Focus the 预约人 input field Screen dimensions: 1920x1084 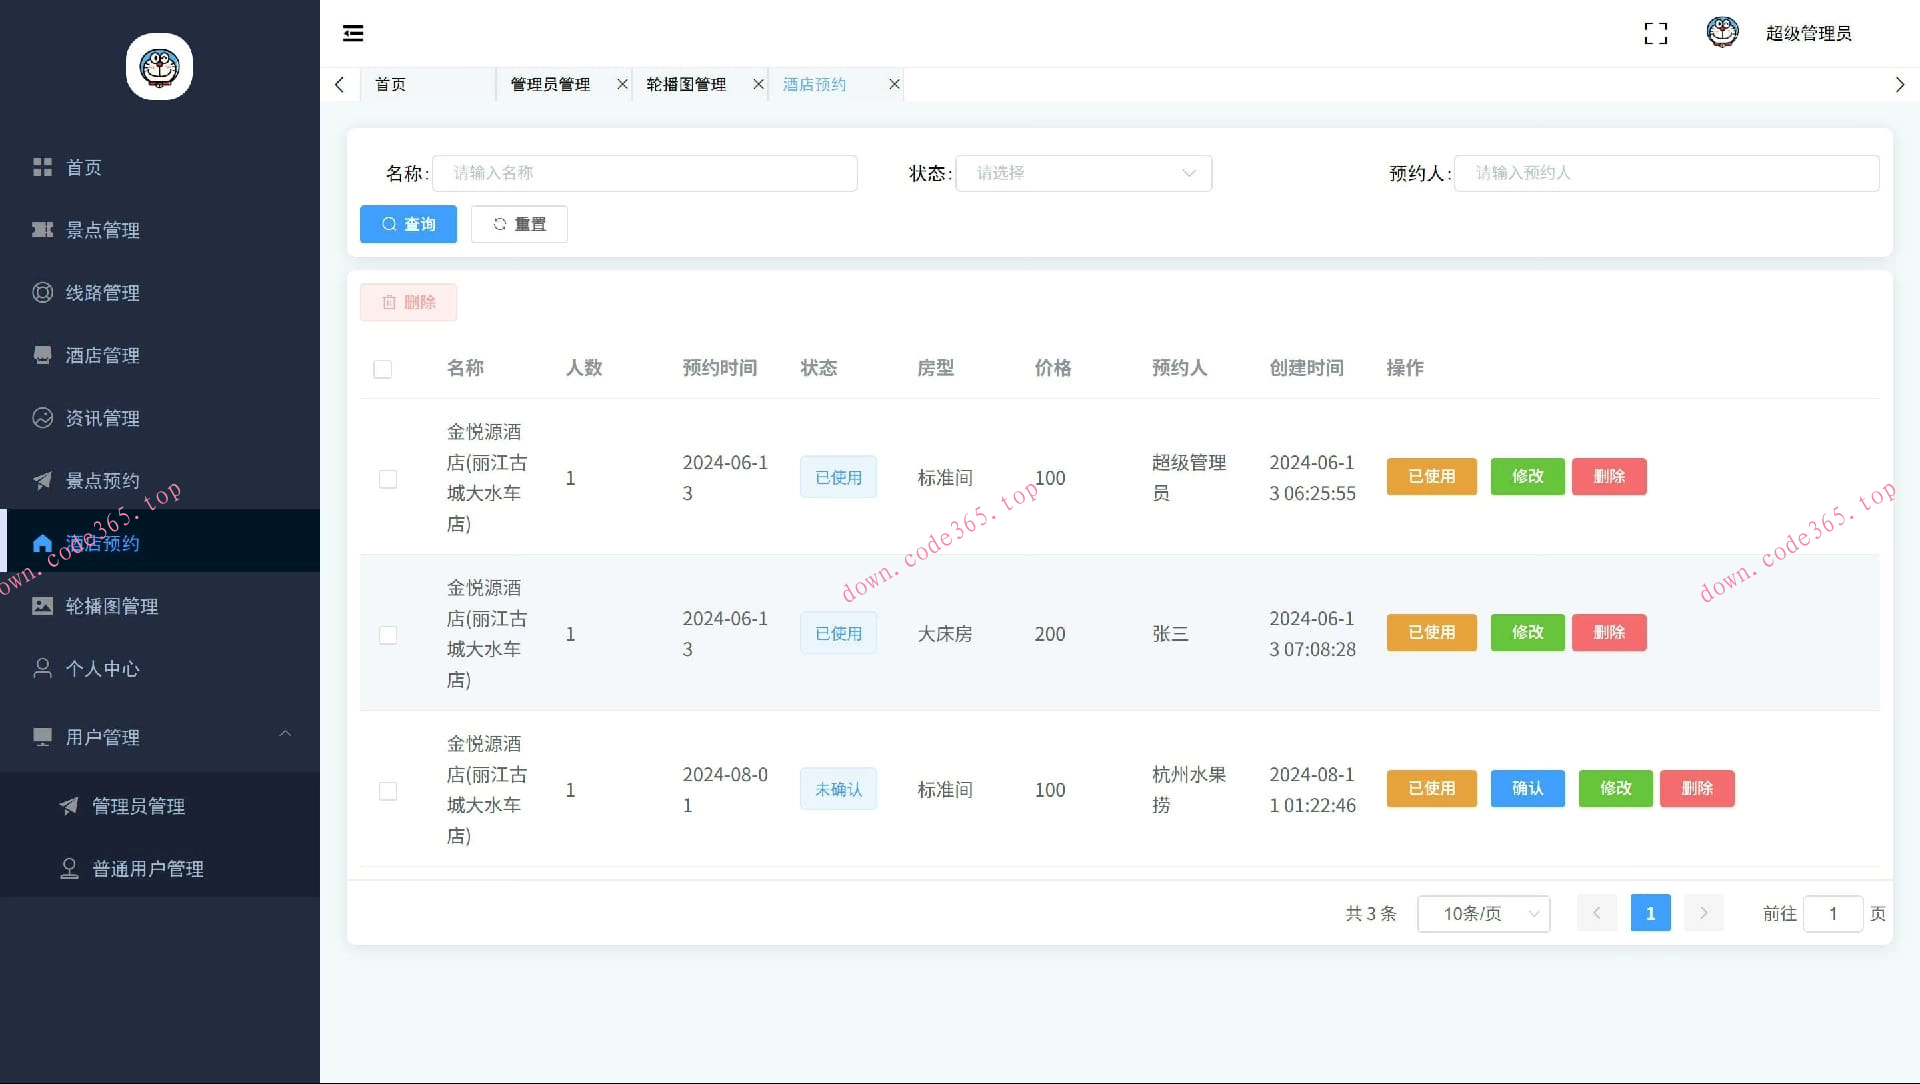1665,173
